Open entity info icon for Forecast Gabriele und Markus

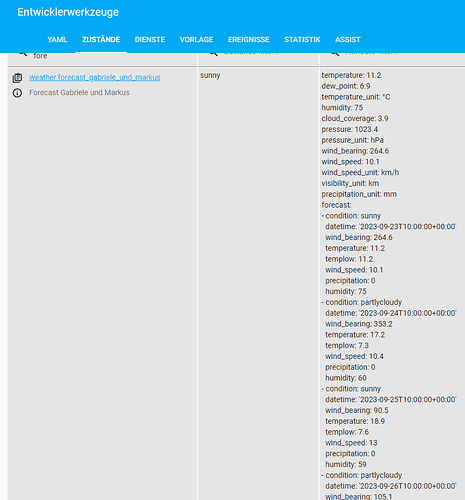(17, 93)
